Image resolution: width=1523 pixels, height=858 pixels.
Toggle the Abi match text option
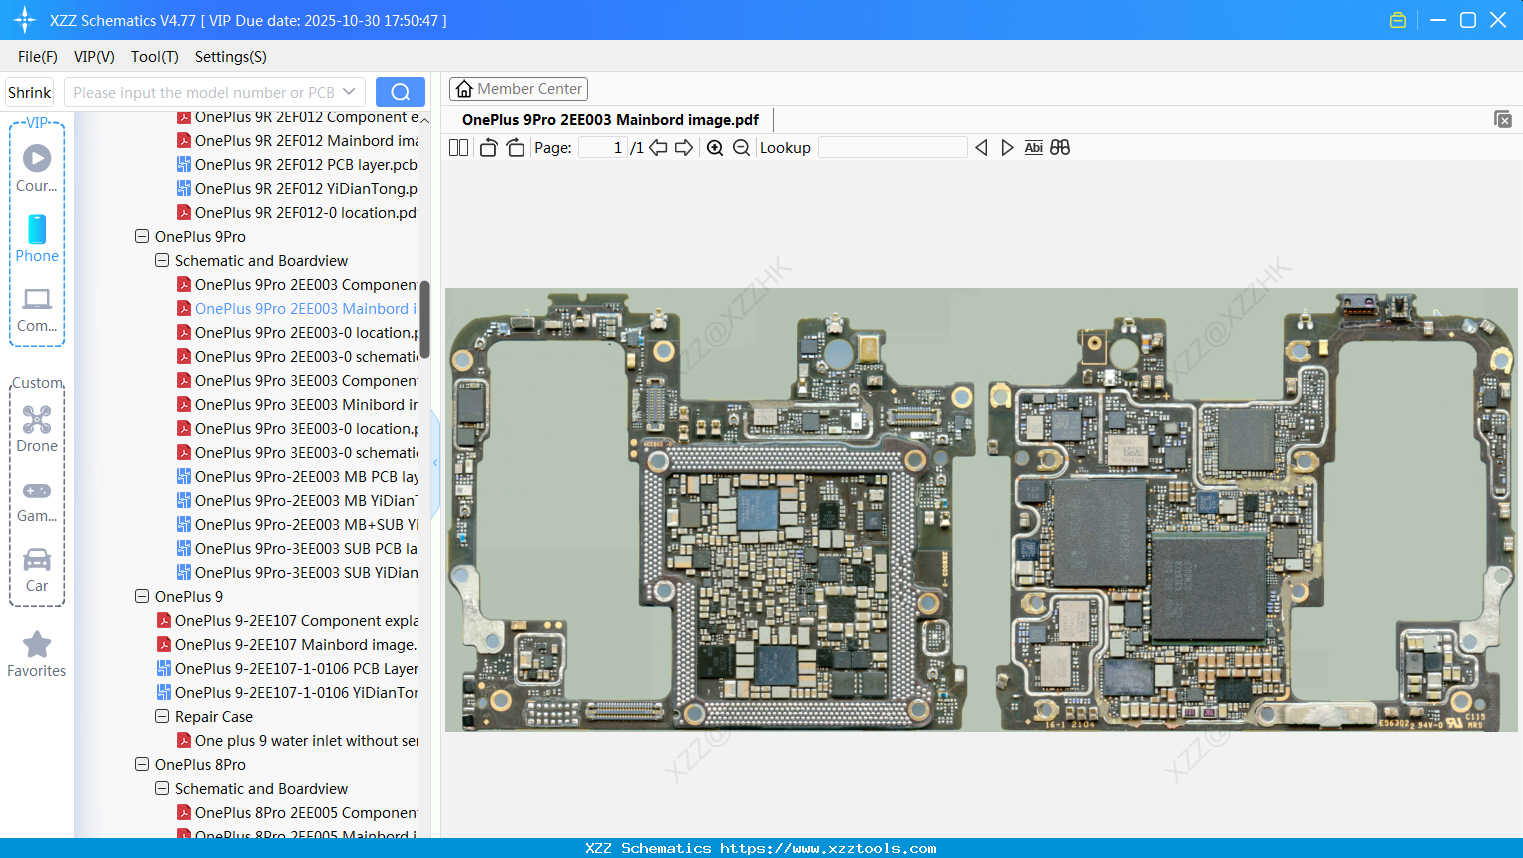point(1033,148)
